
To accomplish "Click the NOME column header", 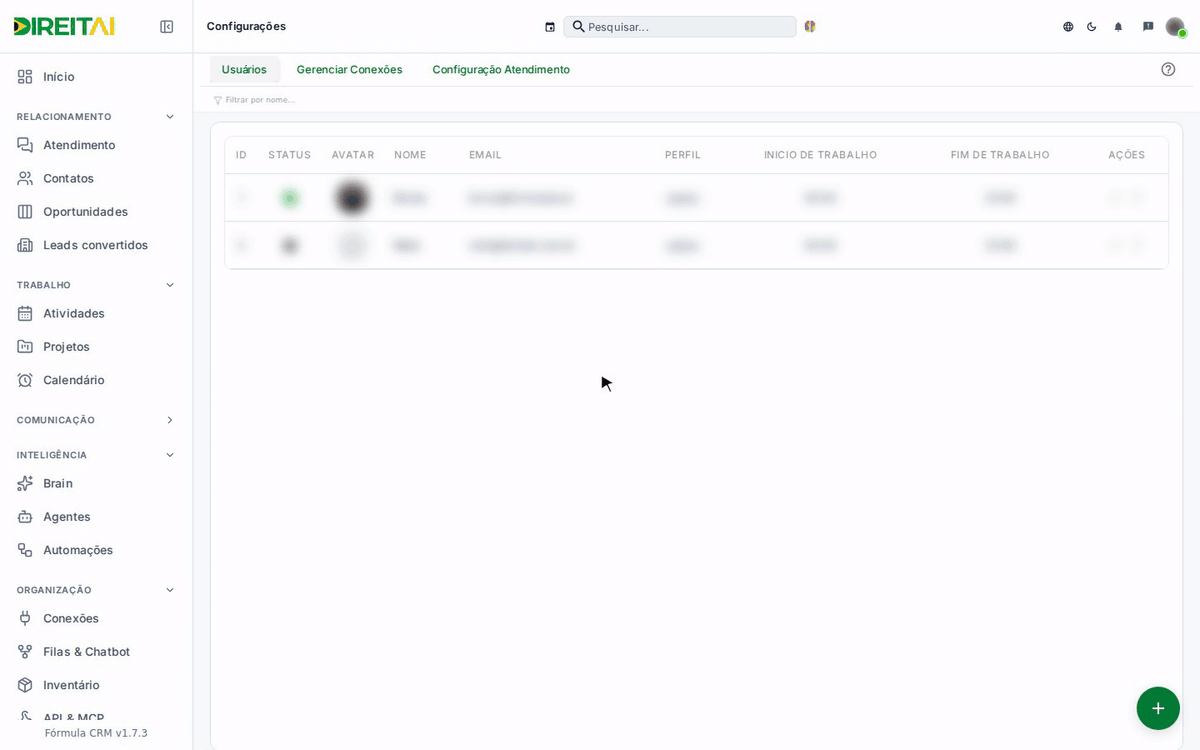I will (410, 155).
